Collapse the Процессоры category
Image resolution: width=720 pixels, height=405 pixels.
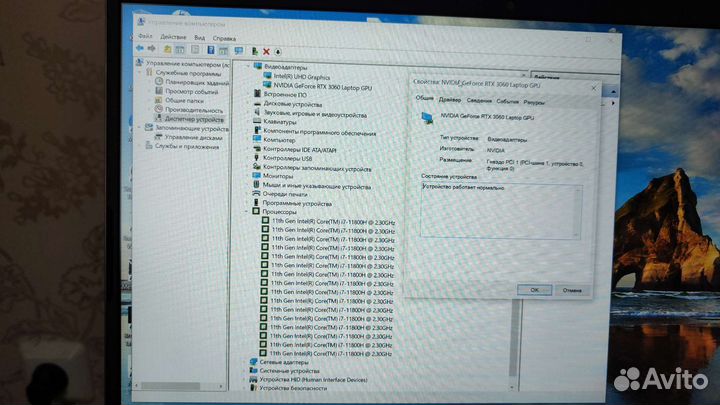pyautogui.click(x=246, y=211)
